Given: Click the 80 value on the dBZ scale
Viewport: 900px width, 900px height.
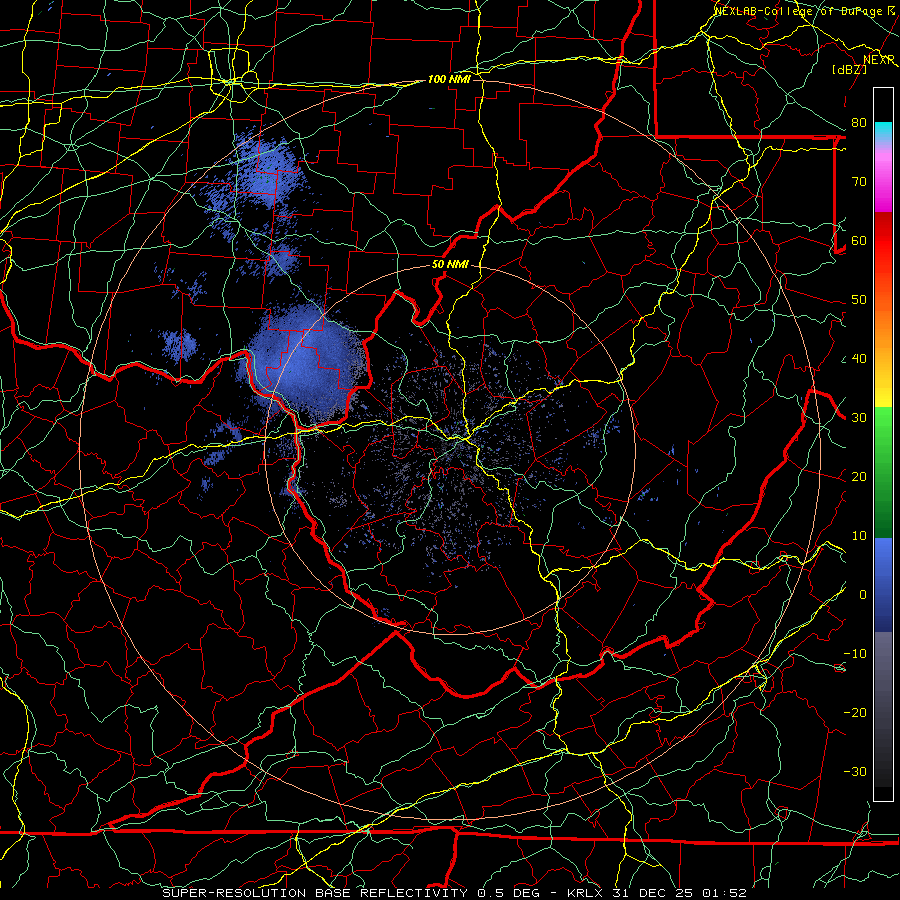Looking at the screenshot, I should click(x=859, y=123).
